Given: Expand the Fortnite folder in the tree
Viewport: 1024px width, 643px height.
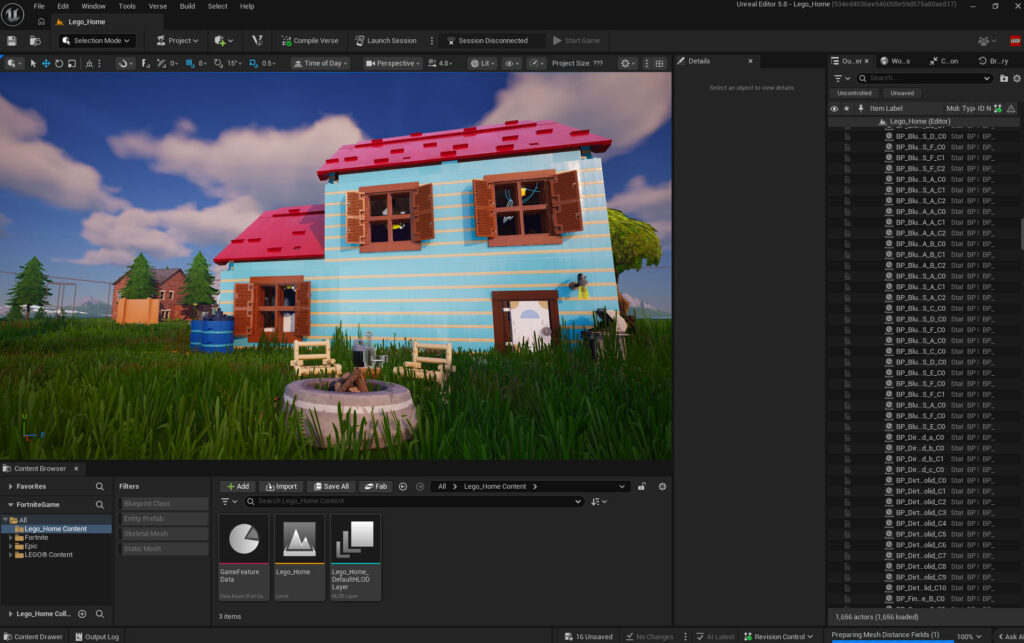Looking at the screenshot, I should point(10,537).
